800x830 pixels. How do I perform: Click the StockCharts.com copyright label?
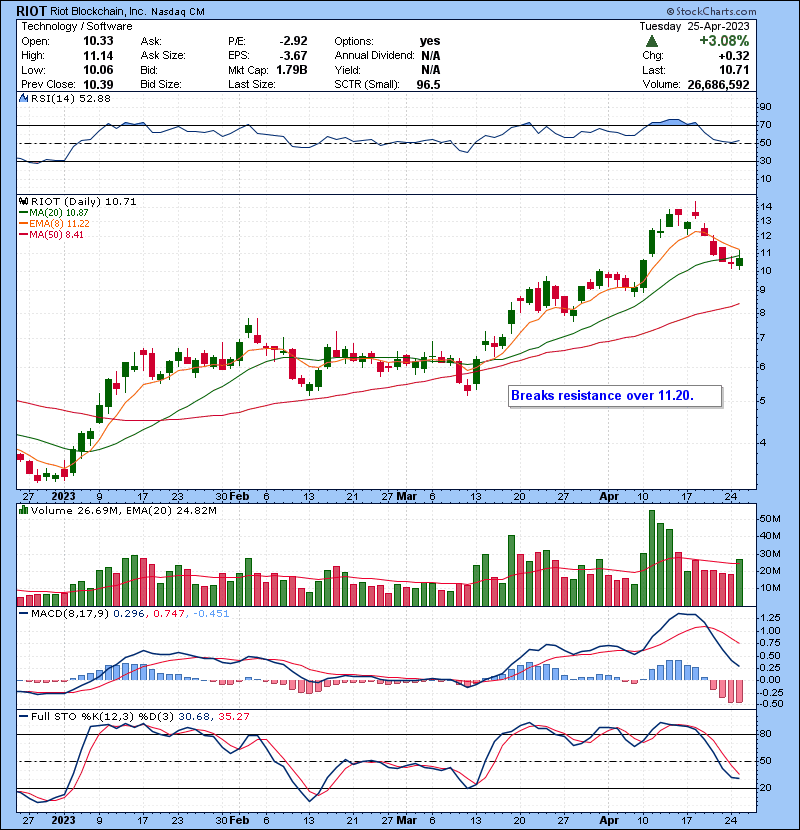pyautogui.click(x=711, y=11)
